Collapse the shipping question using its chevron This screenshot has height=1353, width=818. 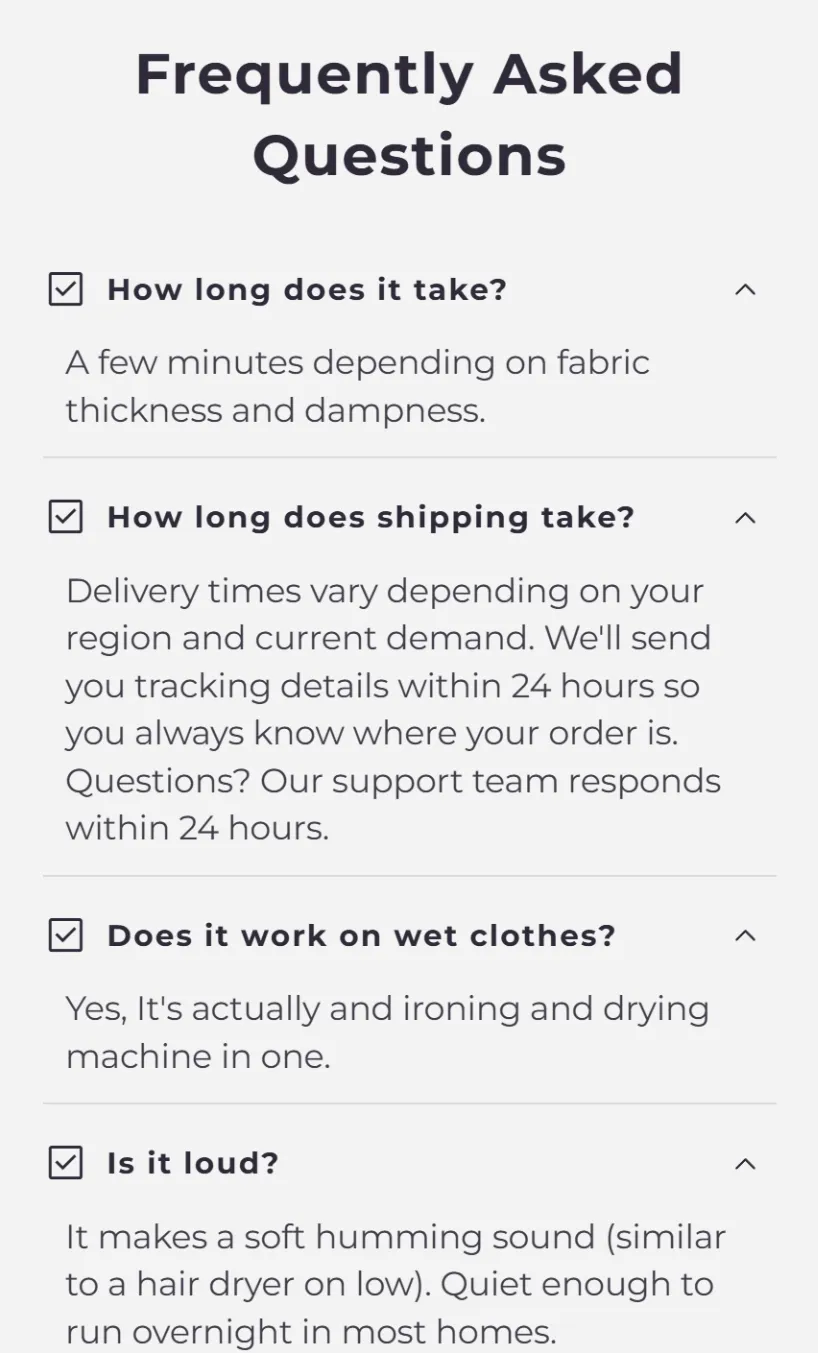[x=745, y=517]
